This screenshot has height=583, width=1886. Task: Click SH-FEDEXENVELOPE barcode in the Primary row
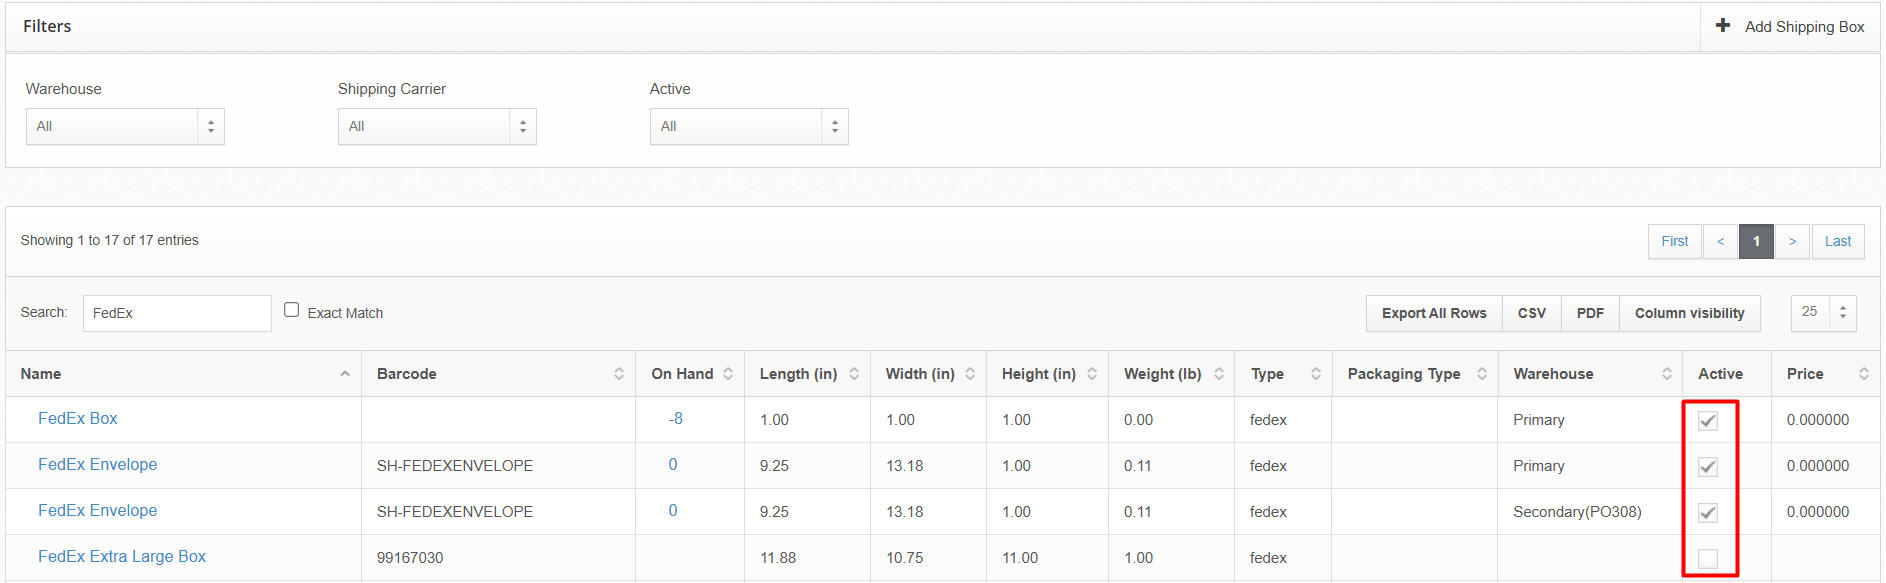(455, 466)
